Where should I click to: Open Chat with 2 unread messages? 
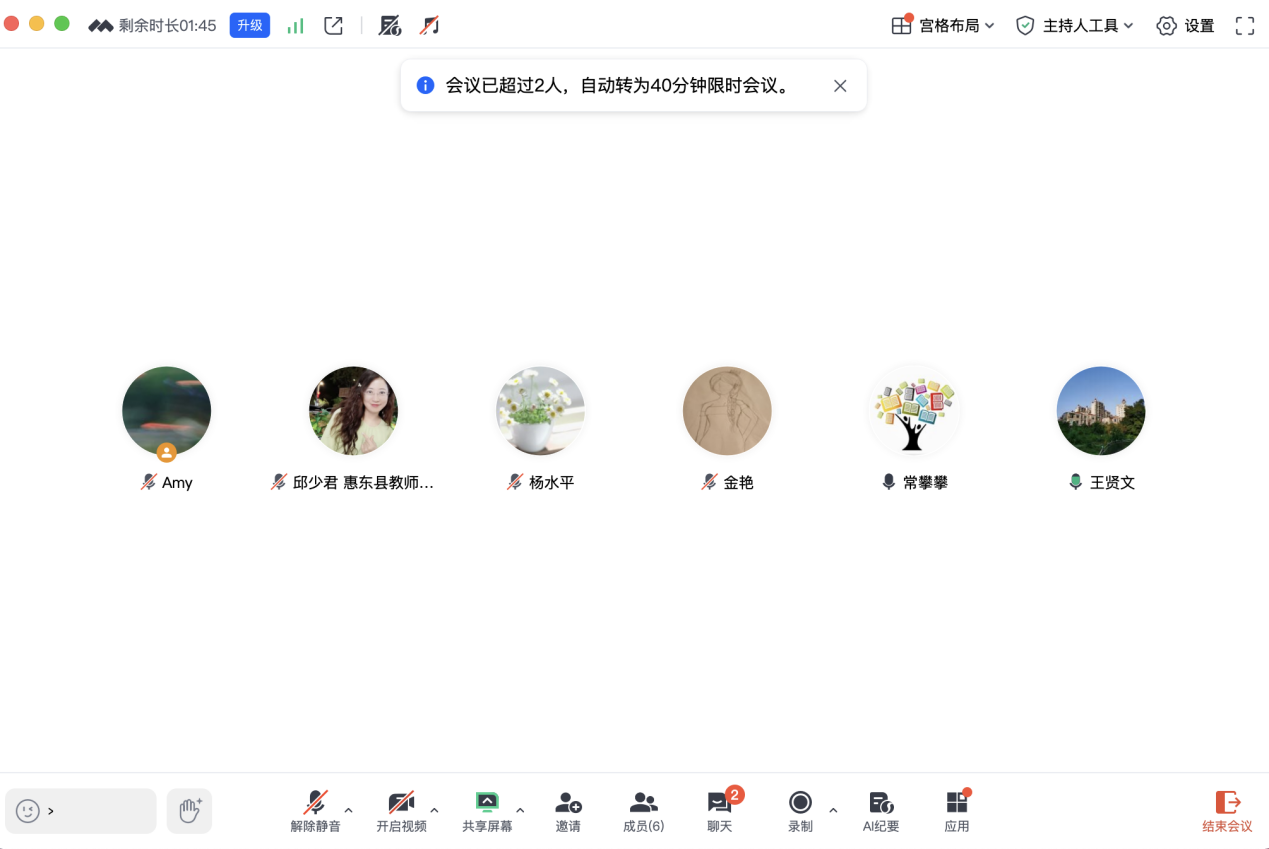720,810
